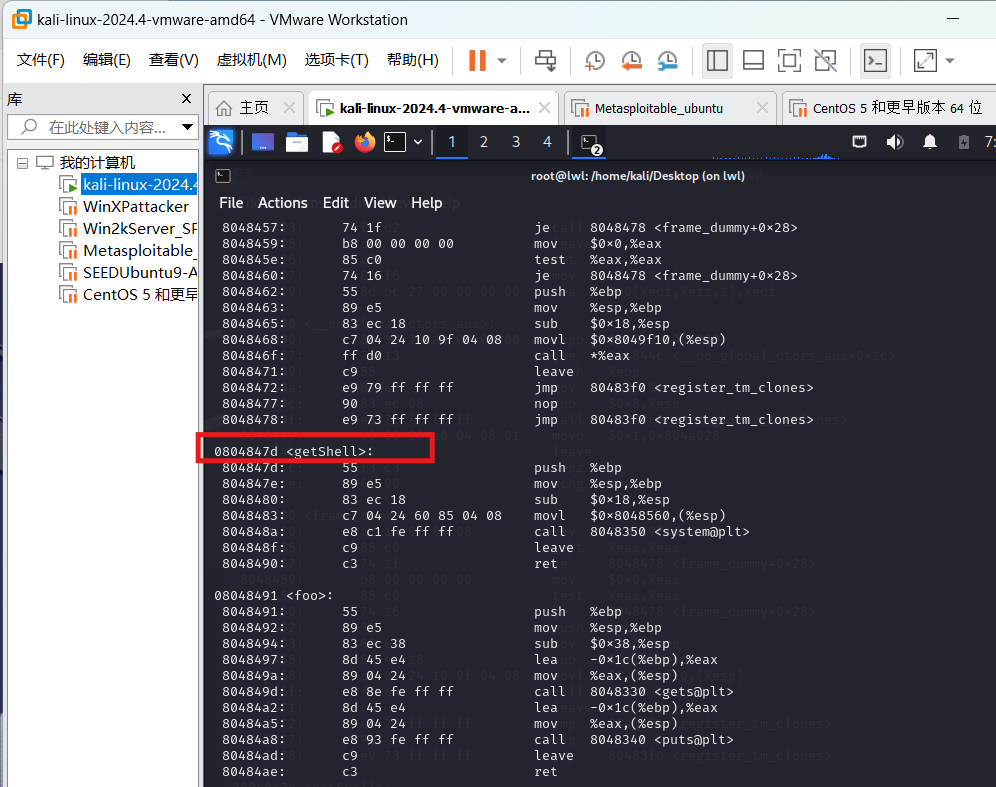Click the battery status tray icon
This screenshot has width=996, height=787.
964,142
